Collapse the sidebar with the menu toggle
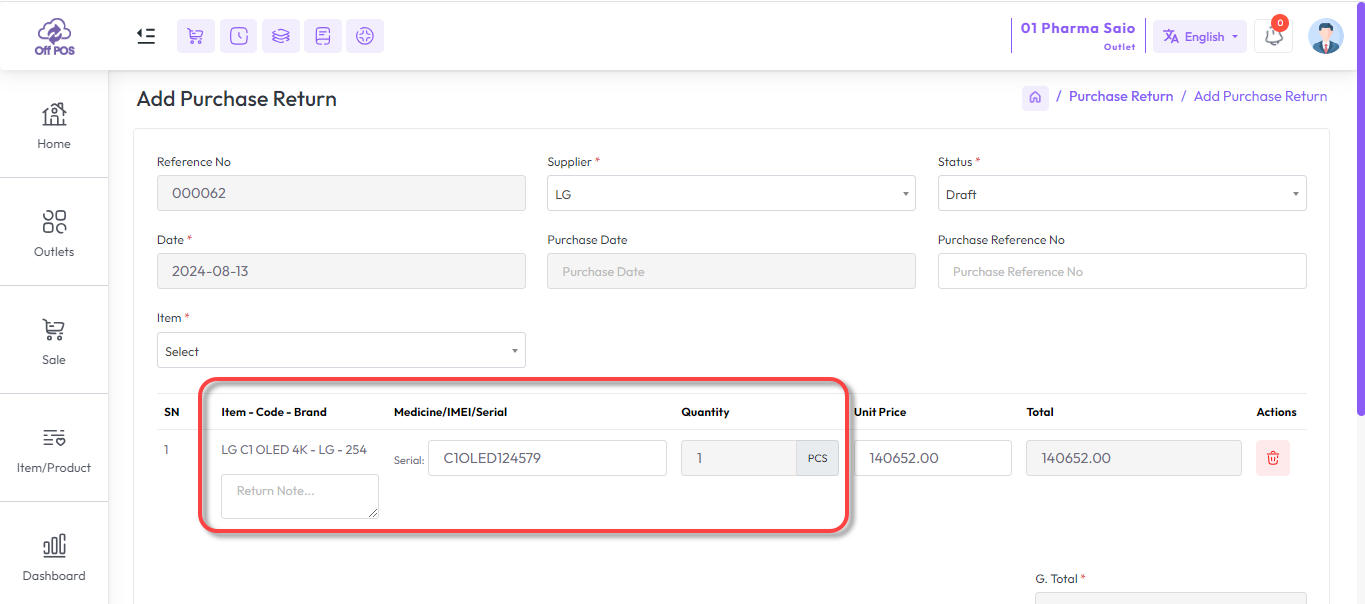Image resolution: width=1365 pixels, height=604 pixels. coord(146,36)
